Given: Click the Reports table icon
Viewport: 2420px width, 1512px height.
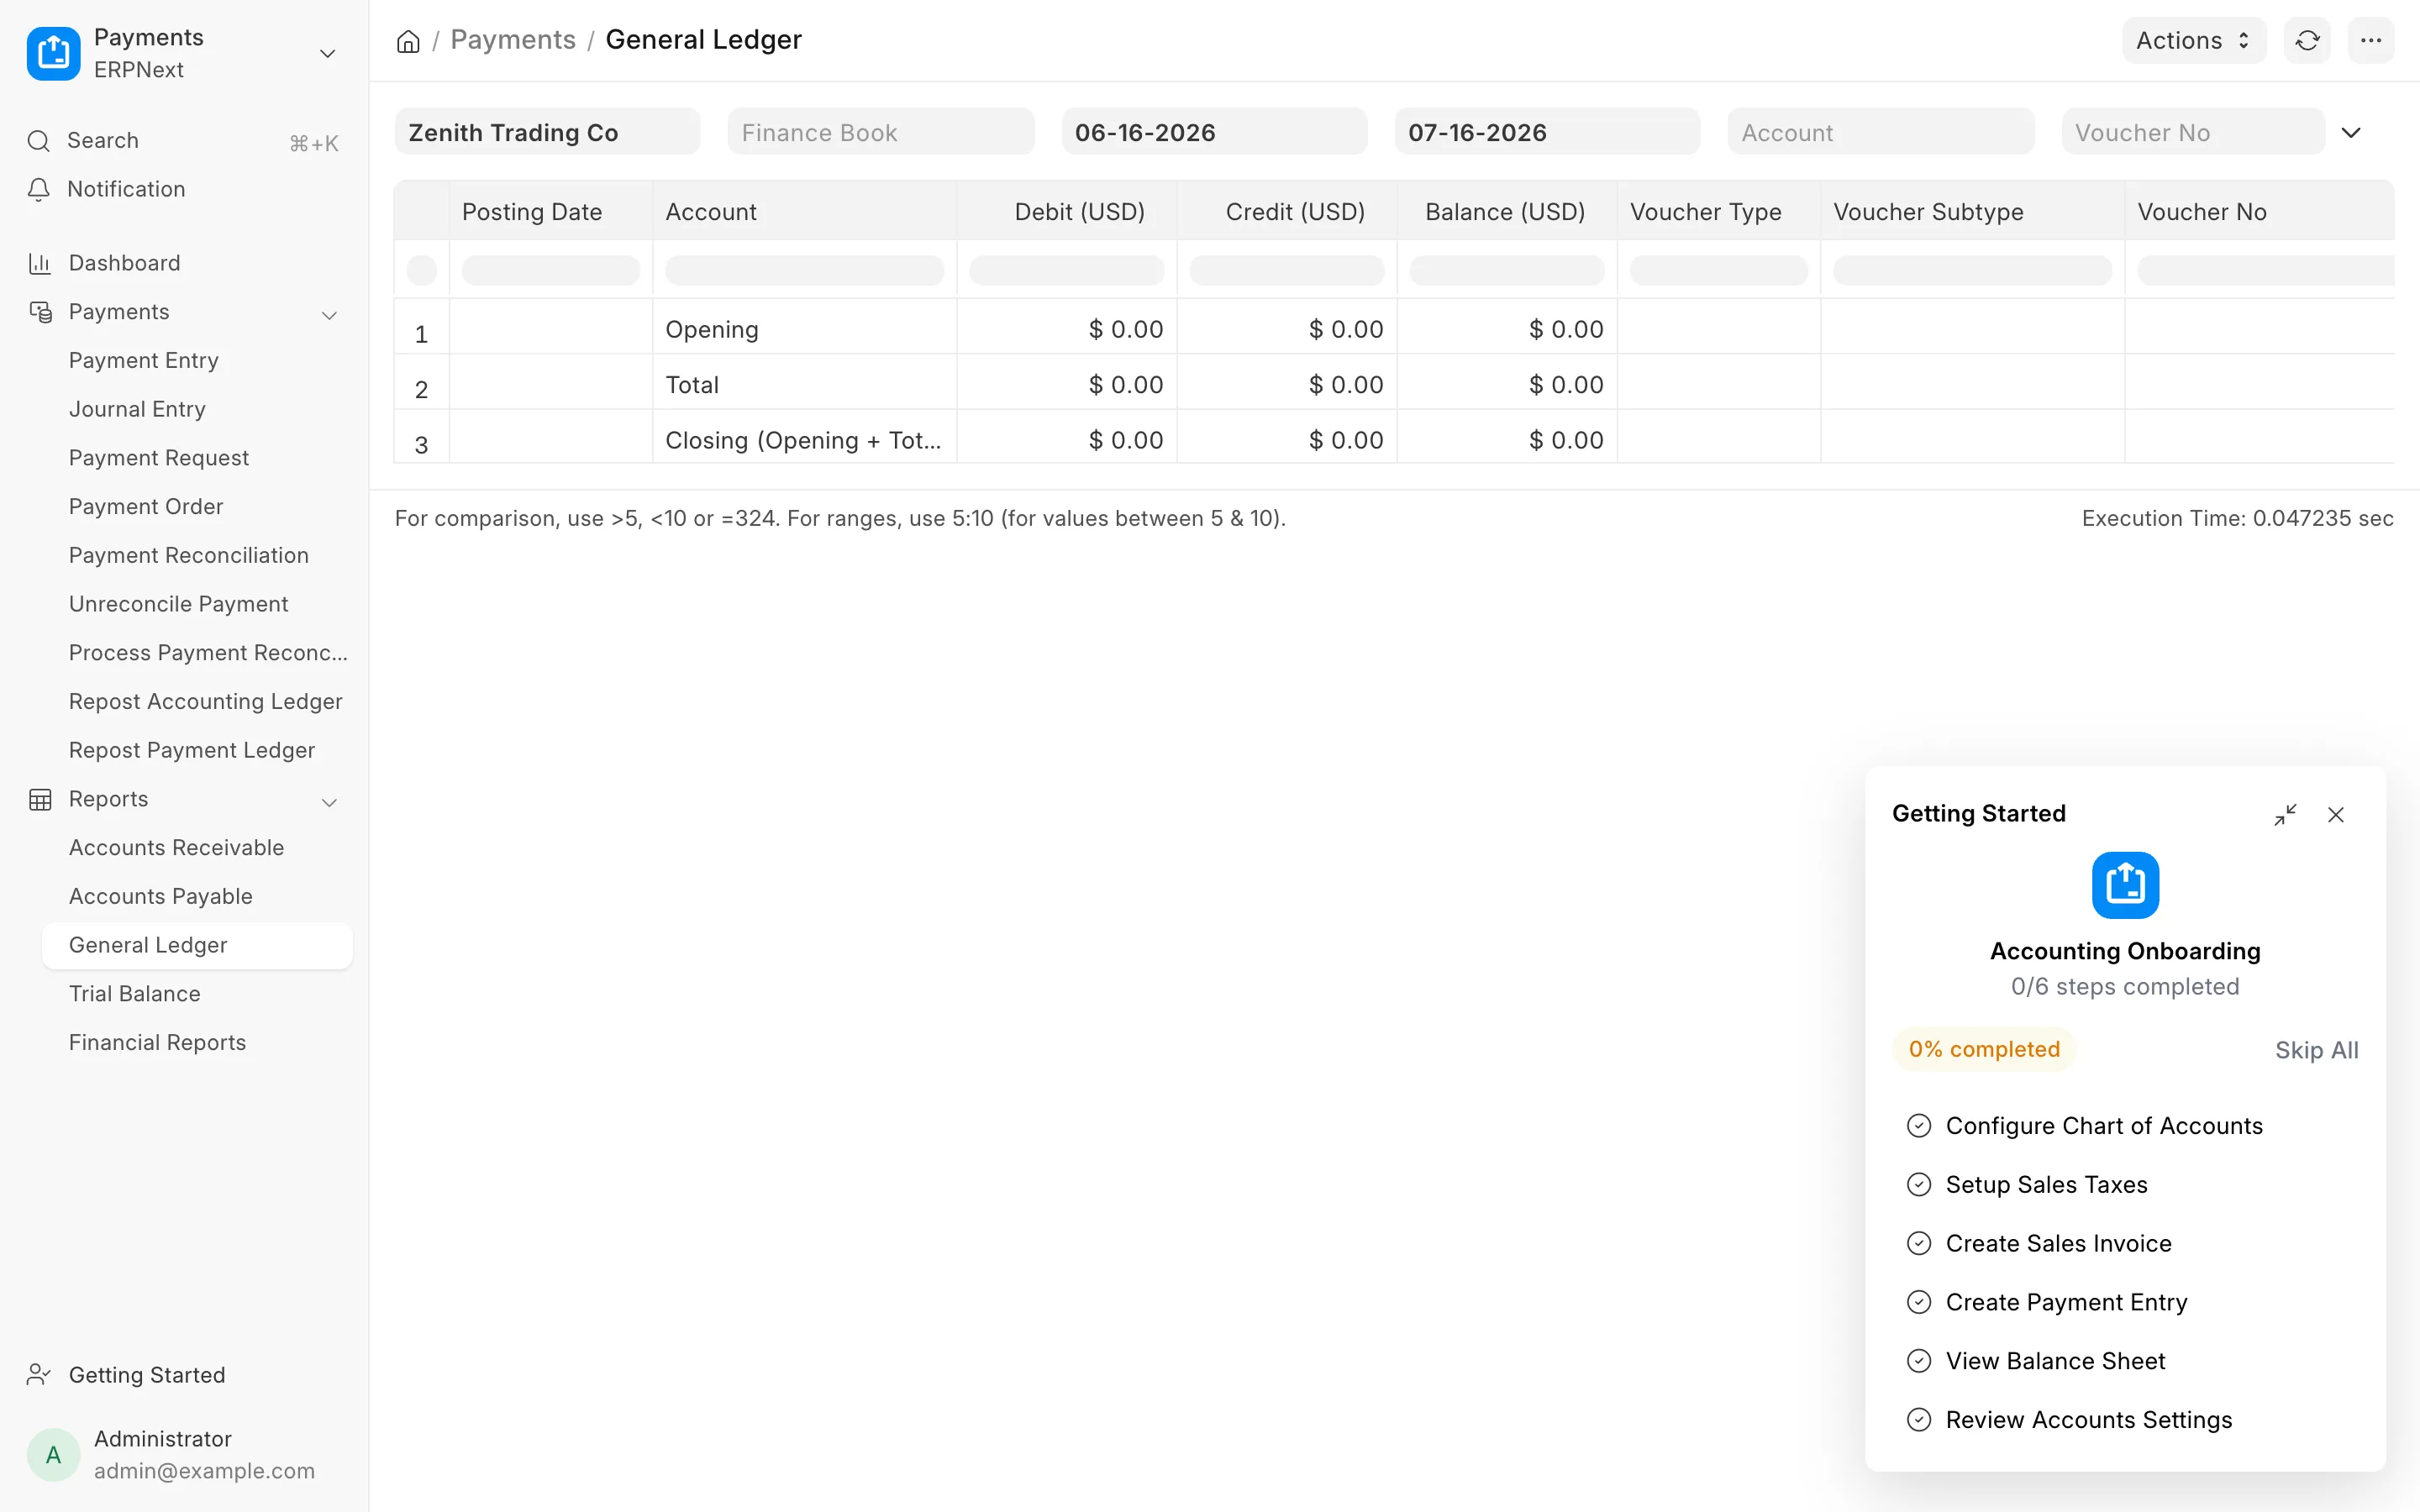Looking at the screenshot, I should 40,799.
